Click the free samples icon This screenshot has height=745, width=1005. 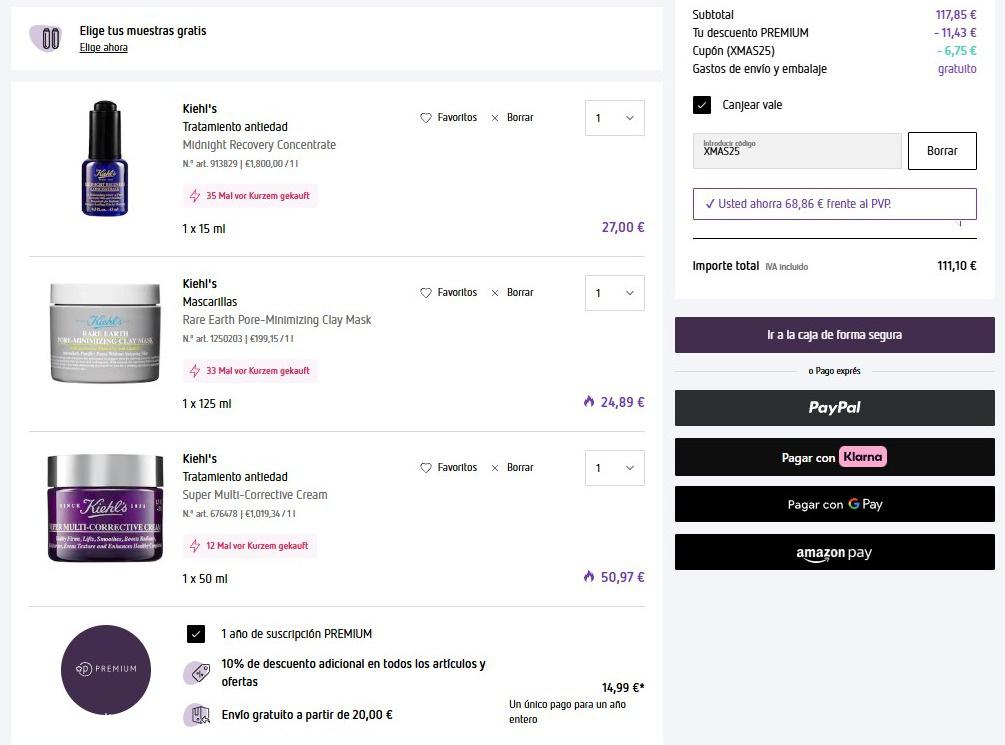[x=46, y=38]
